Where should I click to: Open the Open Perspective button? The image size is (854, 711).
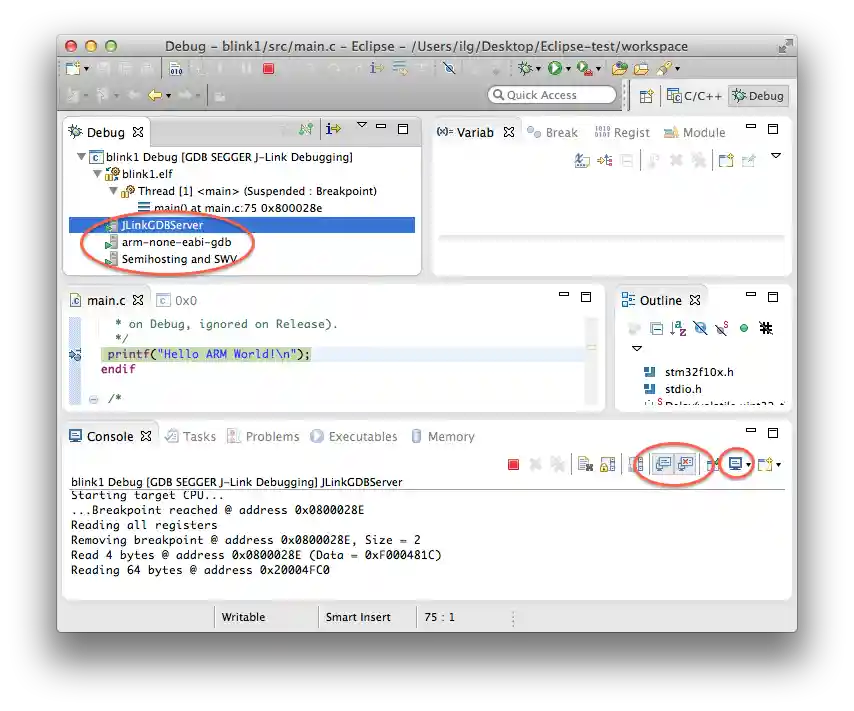646,96
